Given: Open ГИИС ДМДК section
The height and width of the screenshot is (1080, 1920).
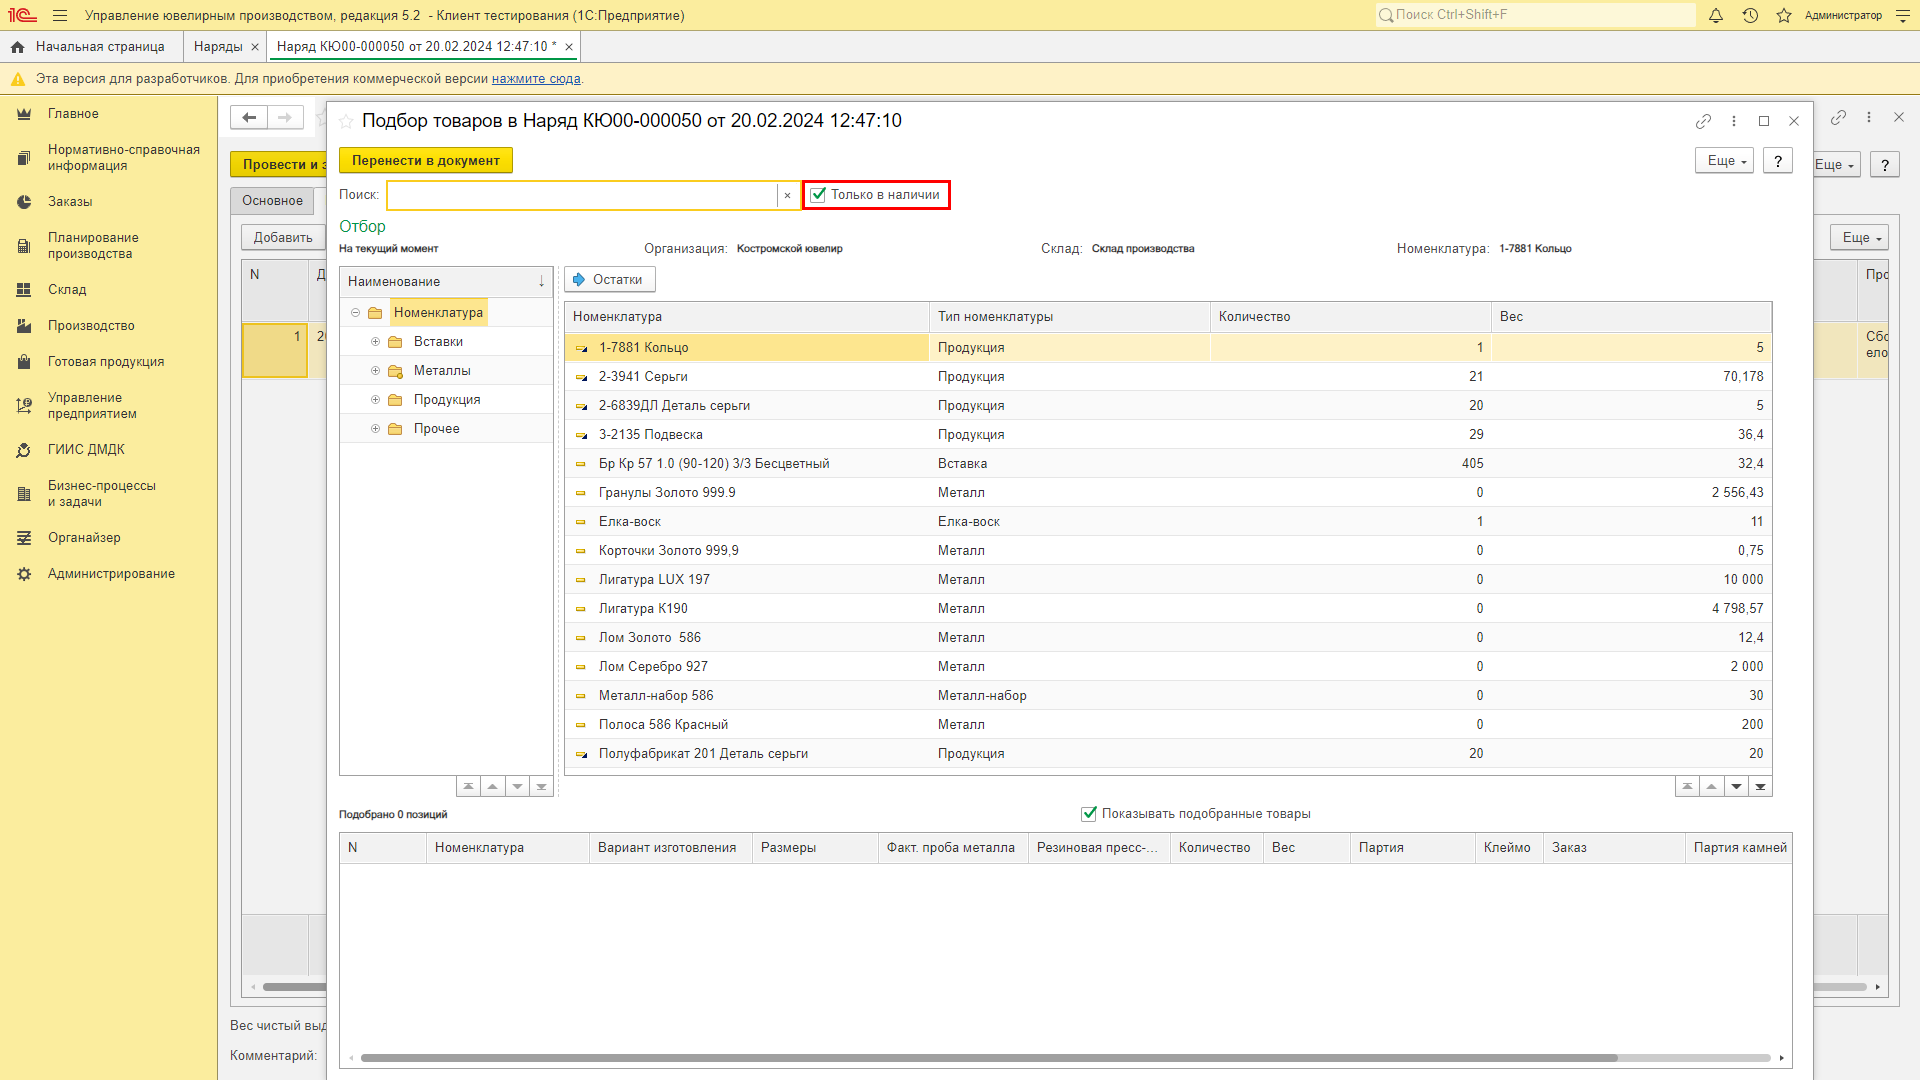Looking at the screenshot, I should [86, 450].
